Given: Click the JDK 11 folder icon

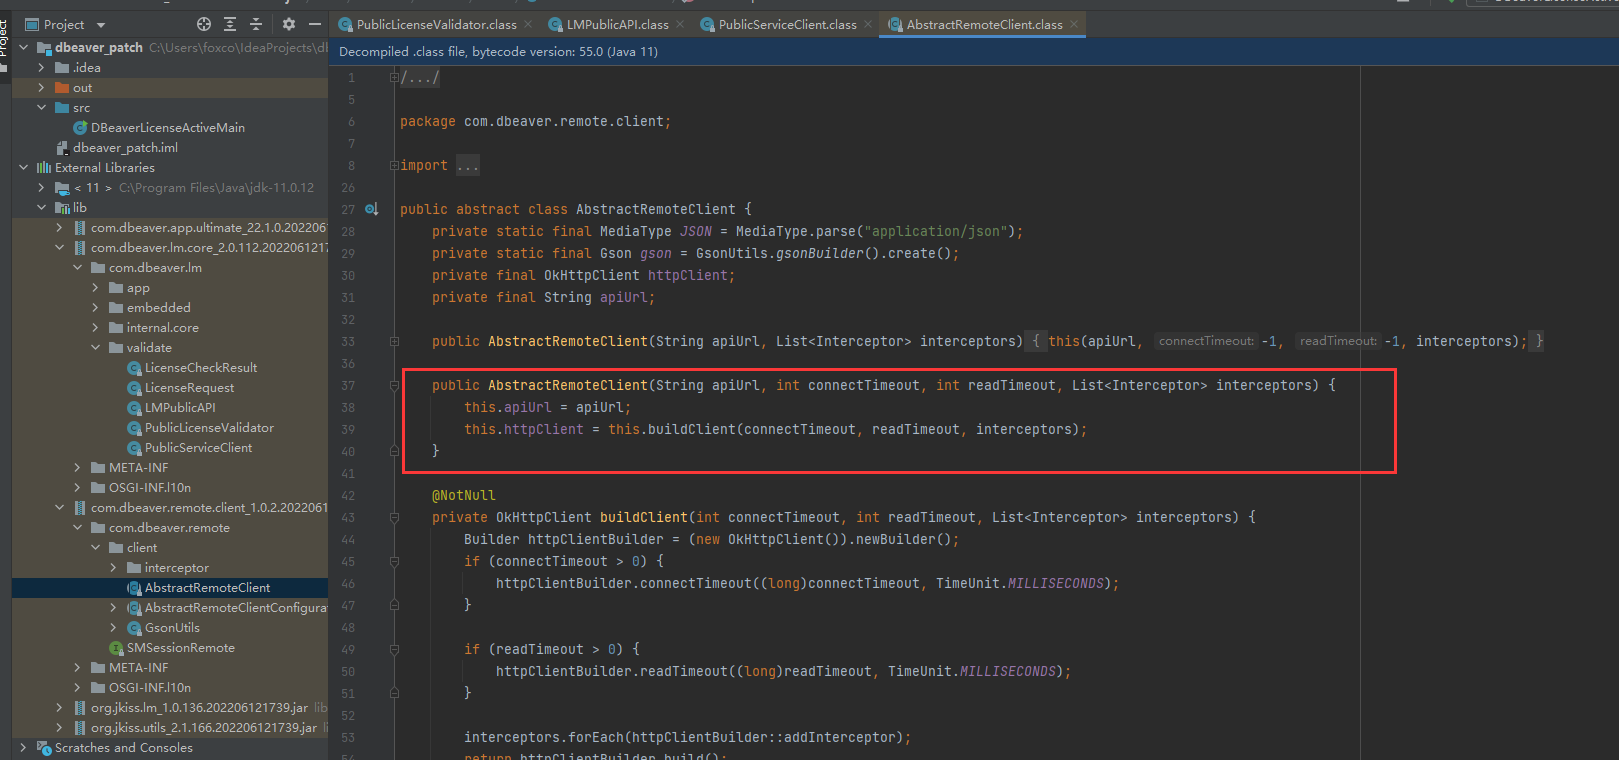Looking at the screenshot, I should pos(63,187).
